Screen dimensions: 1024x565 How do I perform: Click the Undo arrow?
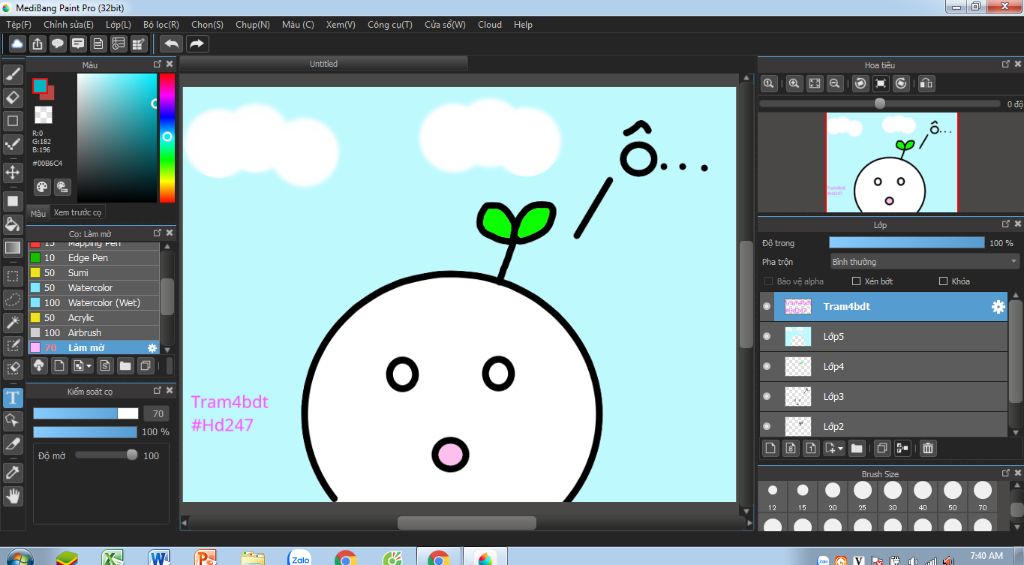pyautogui.click(x=172, y=44)
